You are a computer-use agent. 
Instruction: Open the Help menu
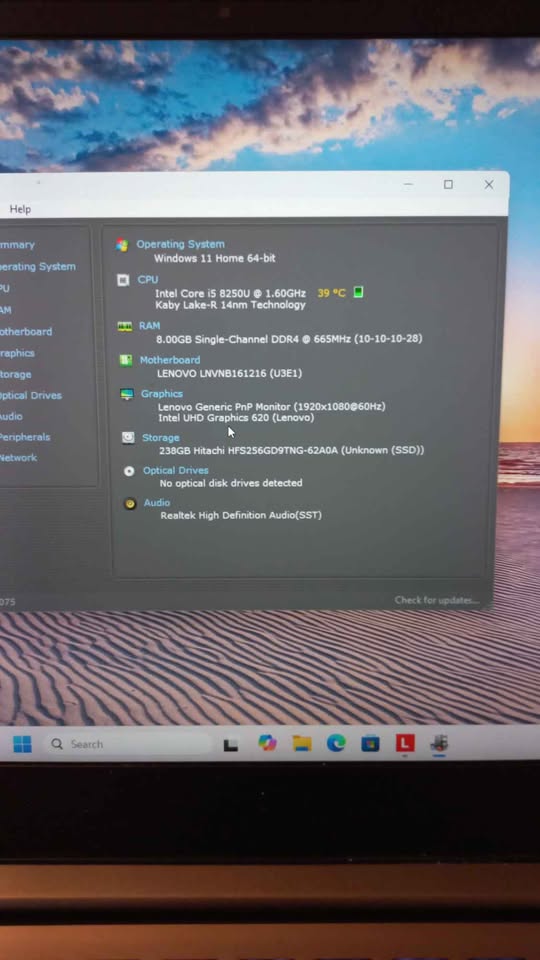(x=20, y=209)
